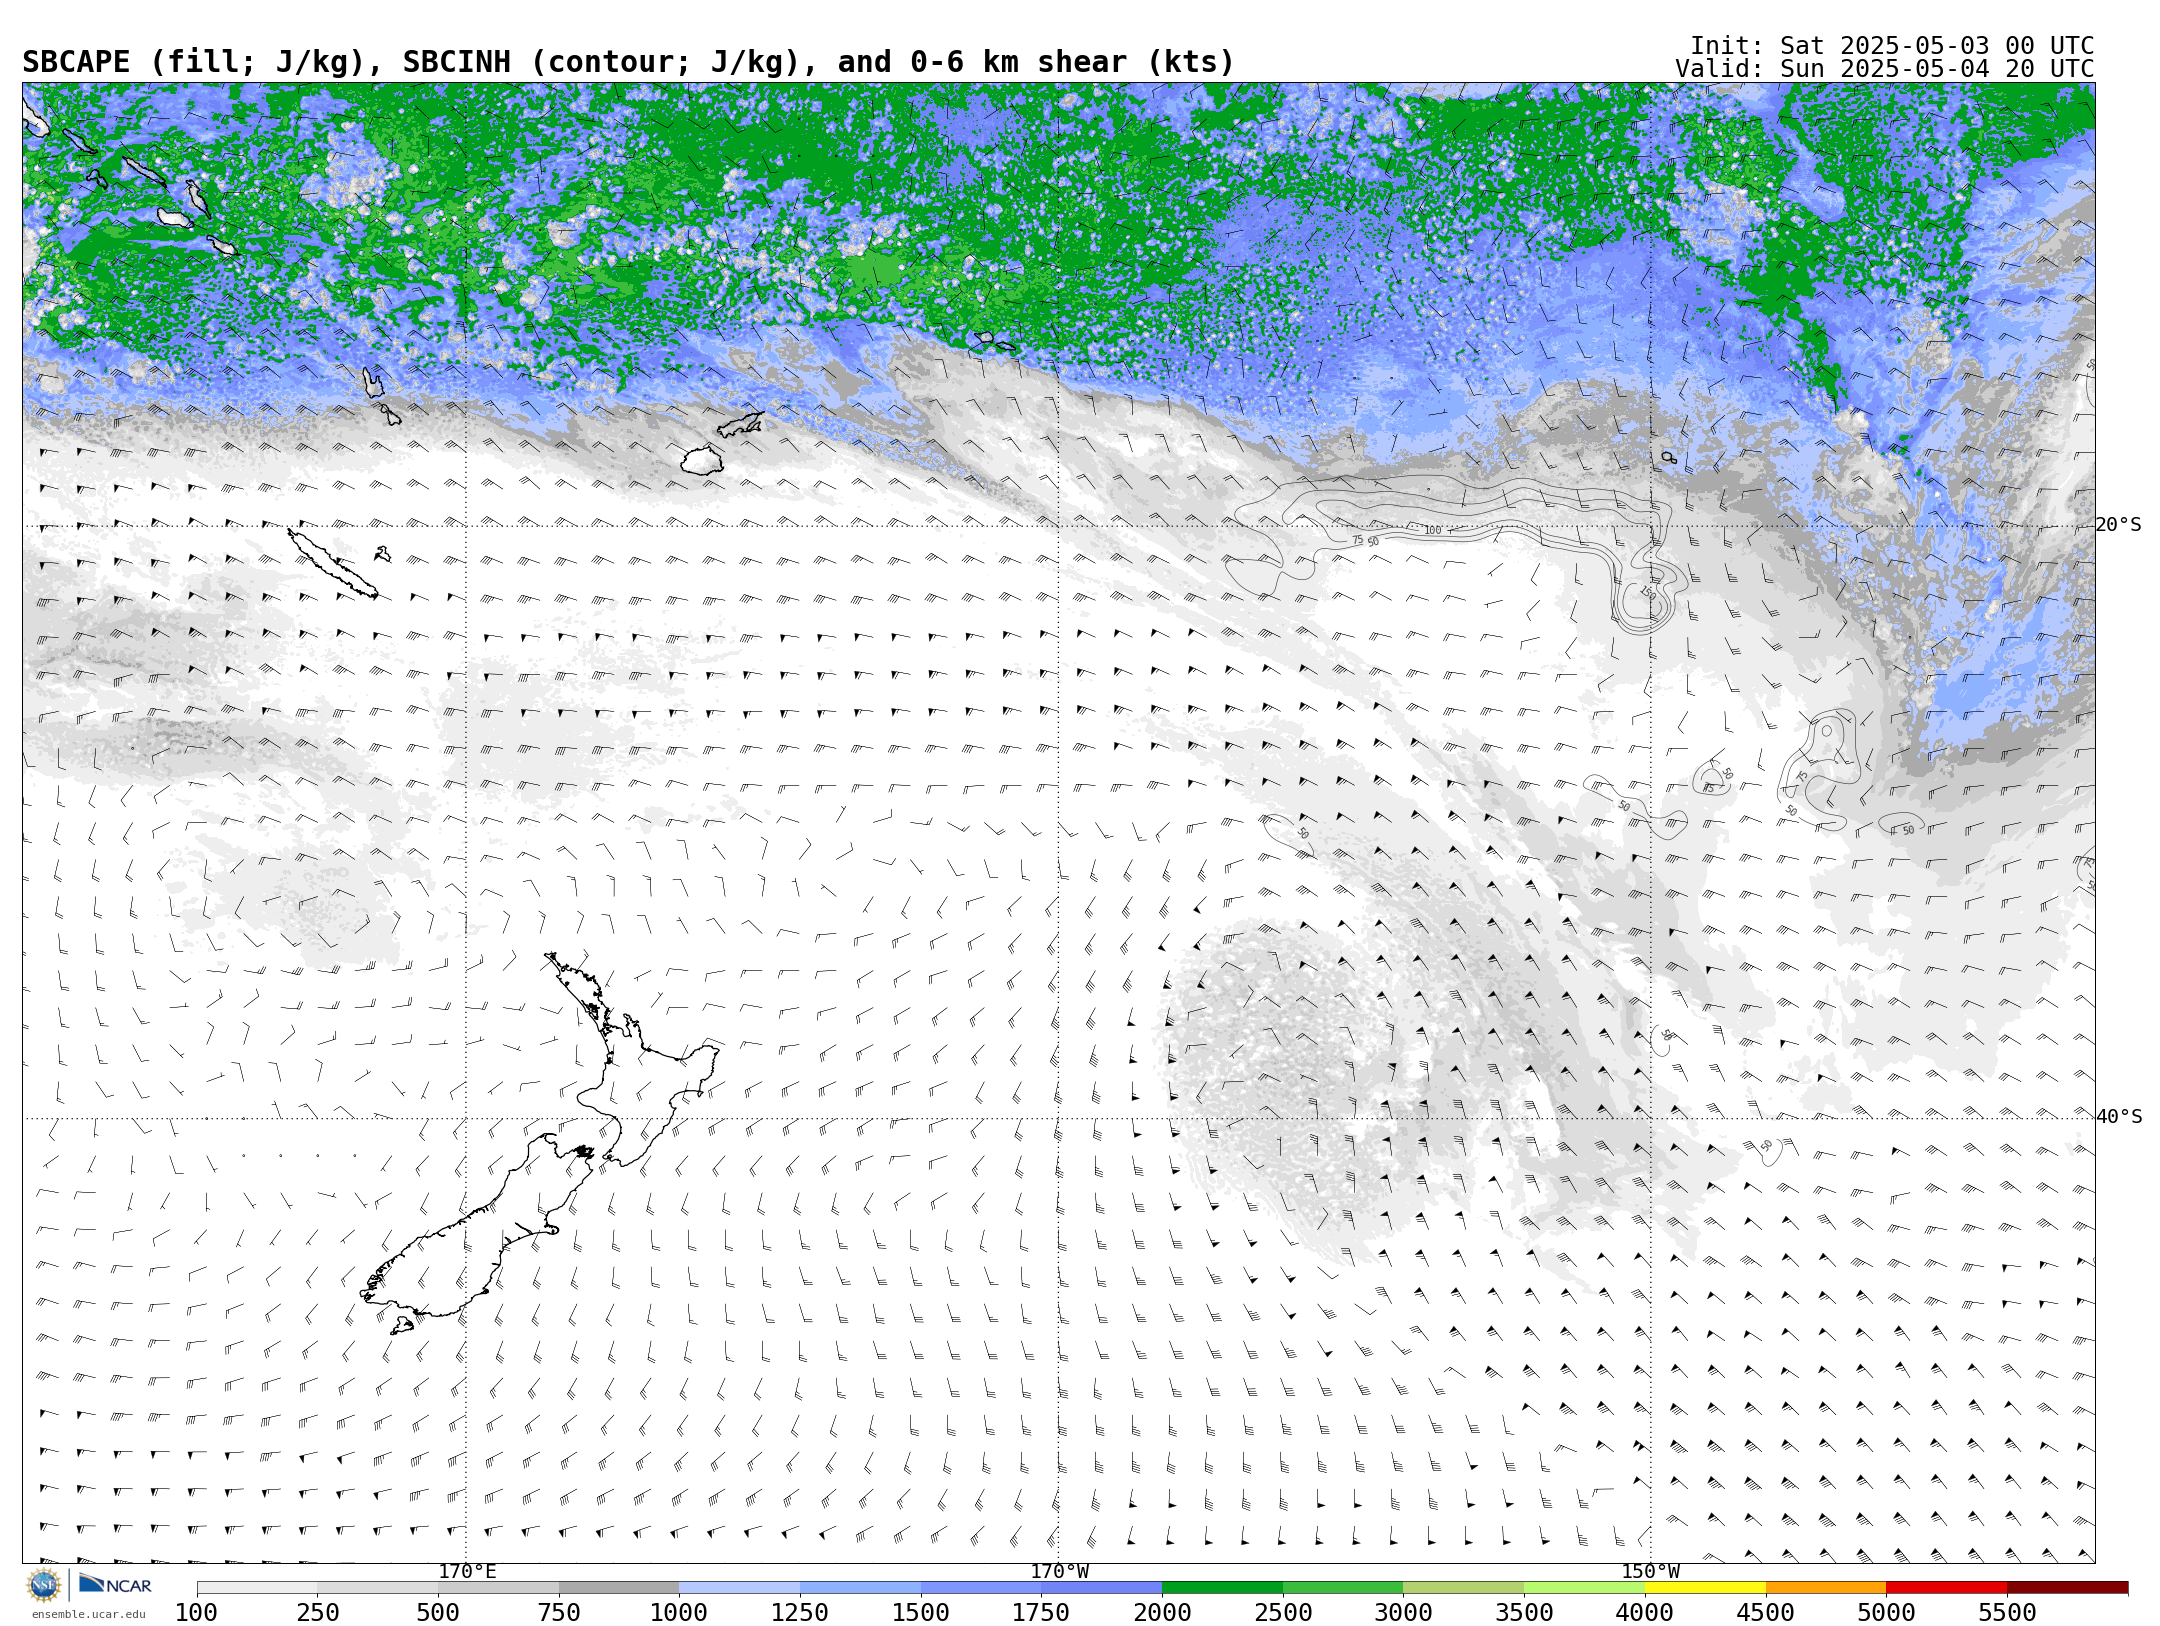
Task: Pick the yellow 4000–4500 colorbar swatch
Action: pyautogui.click(x=1705, y=1588)
